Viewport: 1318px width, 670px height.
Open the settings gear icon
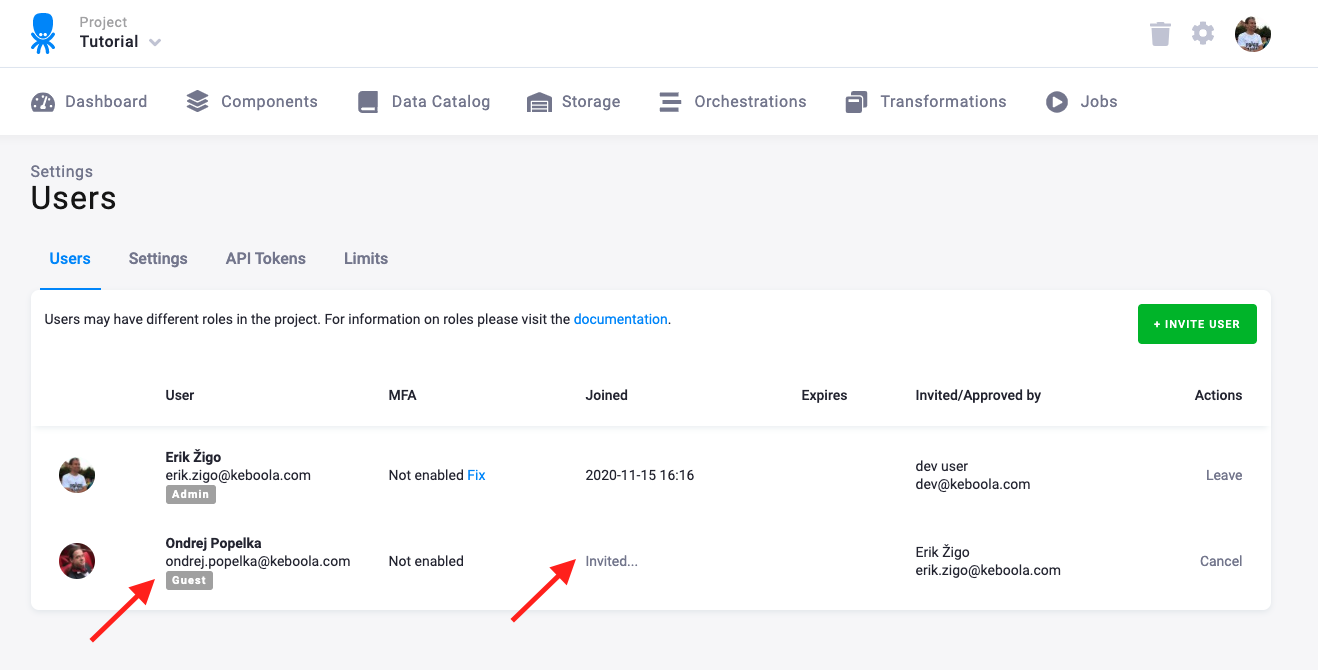(x=1203, y=34)
